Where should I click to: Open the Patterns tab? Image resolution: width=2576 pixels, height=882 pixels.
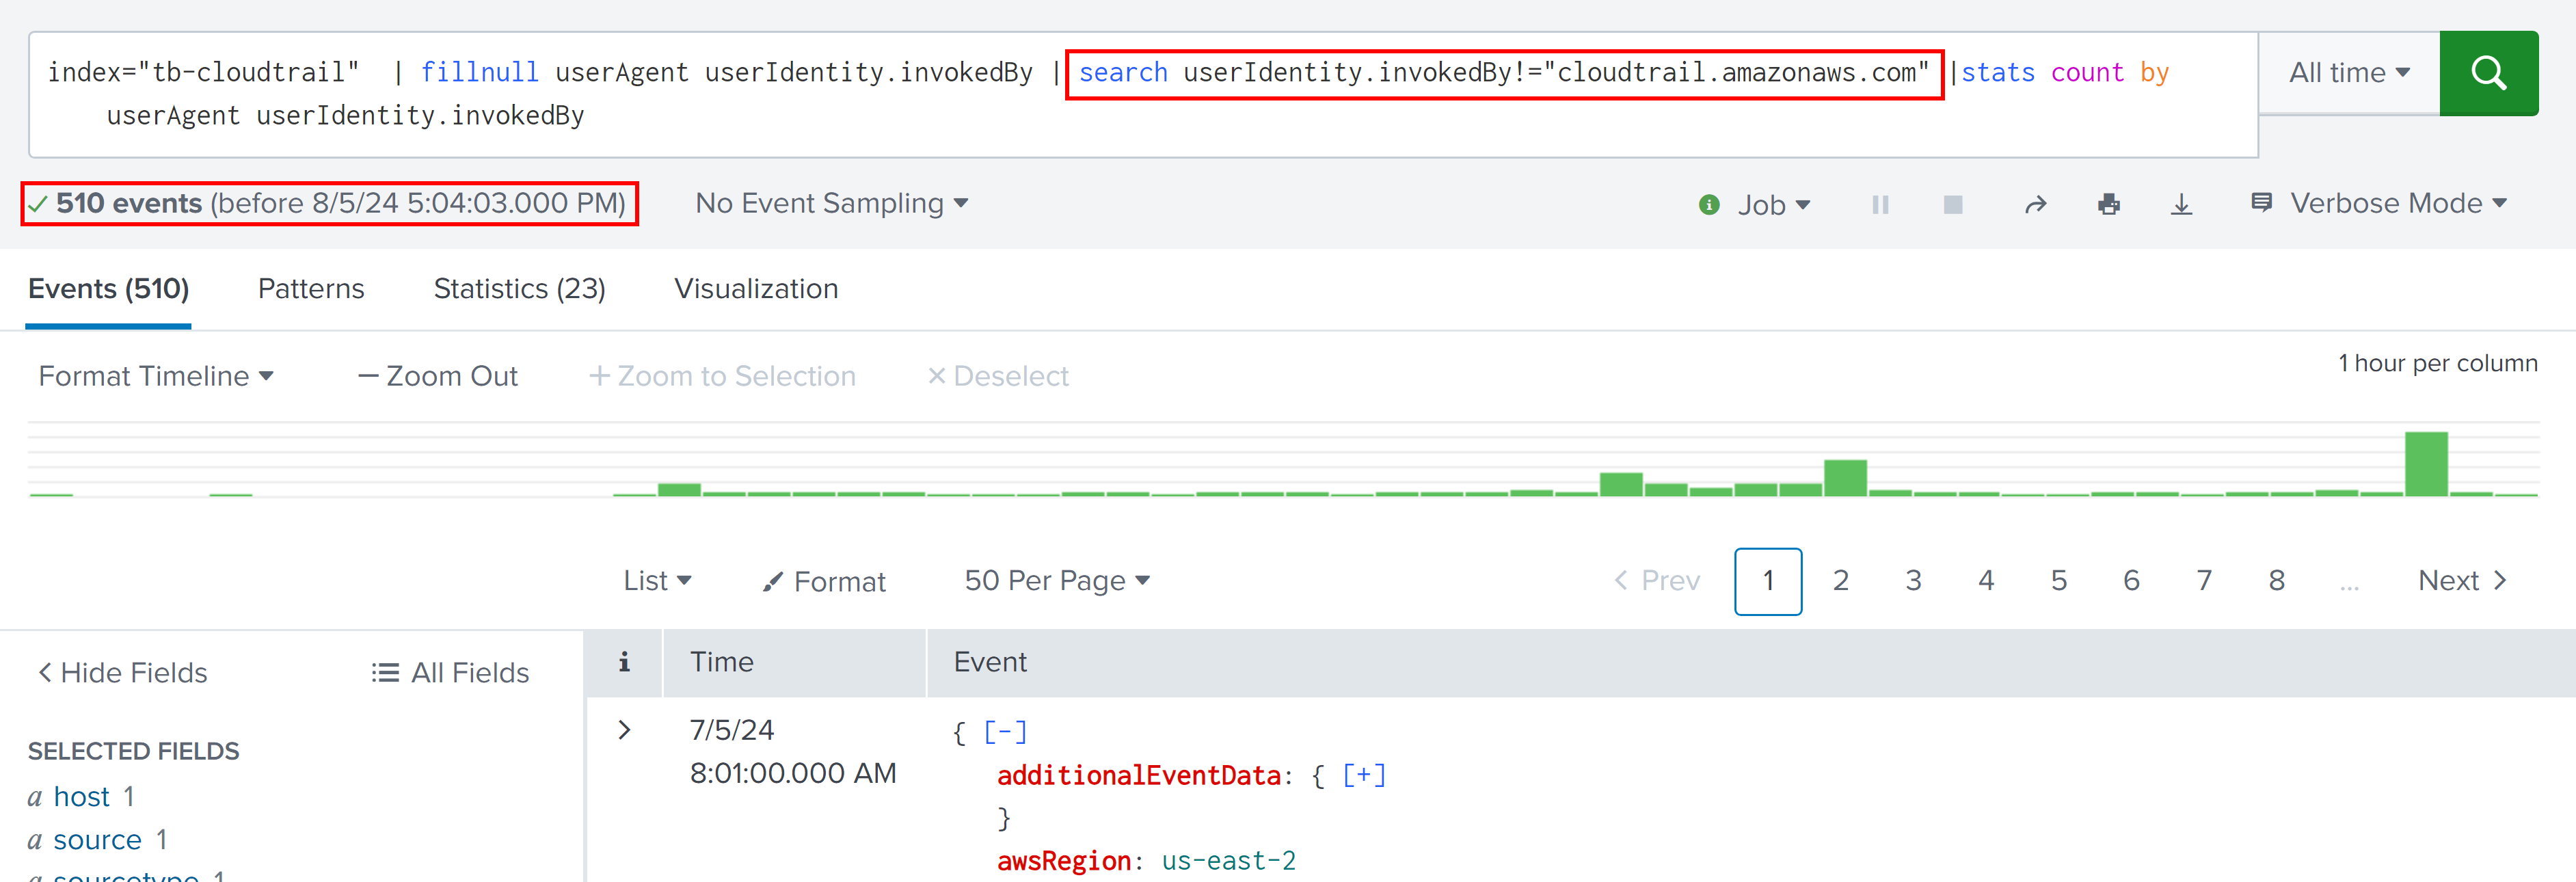311,289
